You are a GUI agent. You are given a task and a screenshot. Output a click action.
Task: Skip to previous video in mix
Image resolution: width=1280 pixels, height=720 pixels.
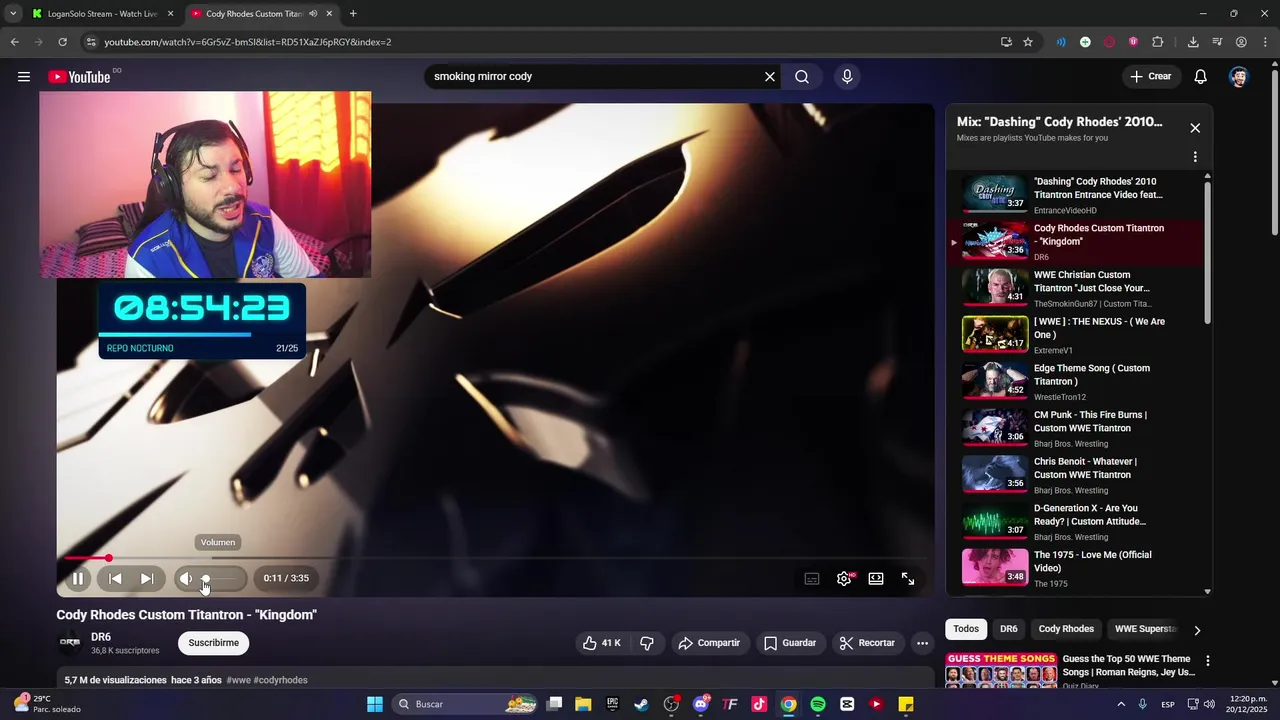[x=115, y=578]
